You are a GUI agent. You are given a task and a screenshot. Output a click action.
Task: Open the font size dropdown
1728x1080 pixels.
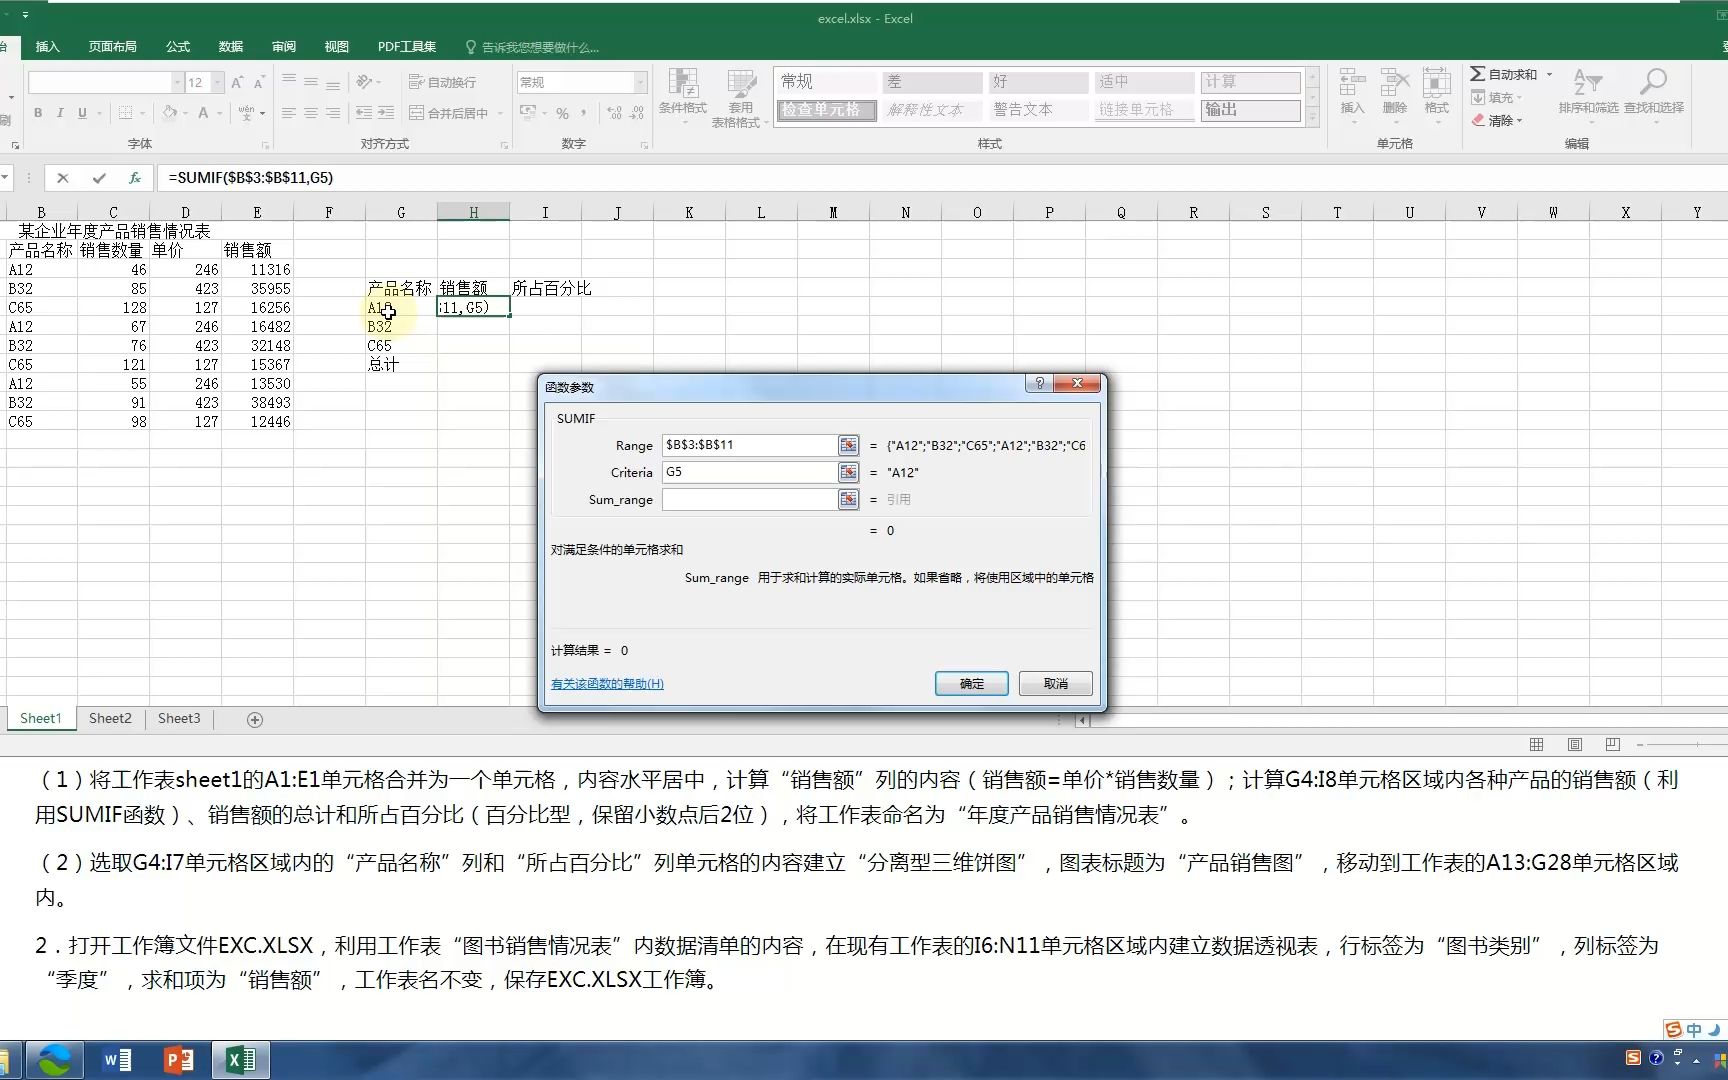click(217, 82)
